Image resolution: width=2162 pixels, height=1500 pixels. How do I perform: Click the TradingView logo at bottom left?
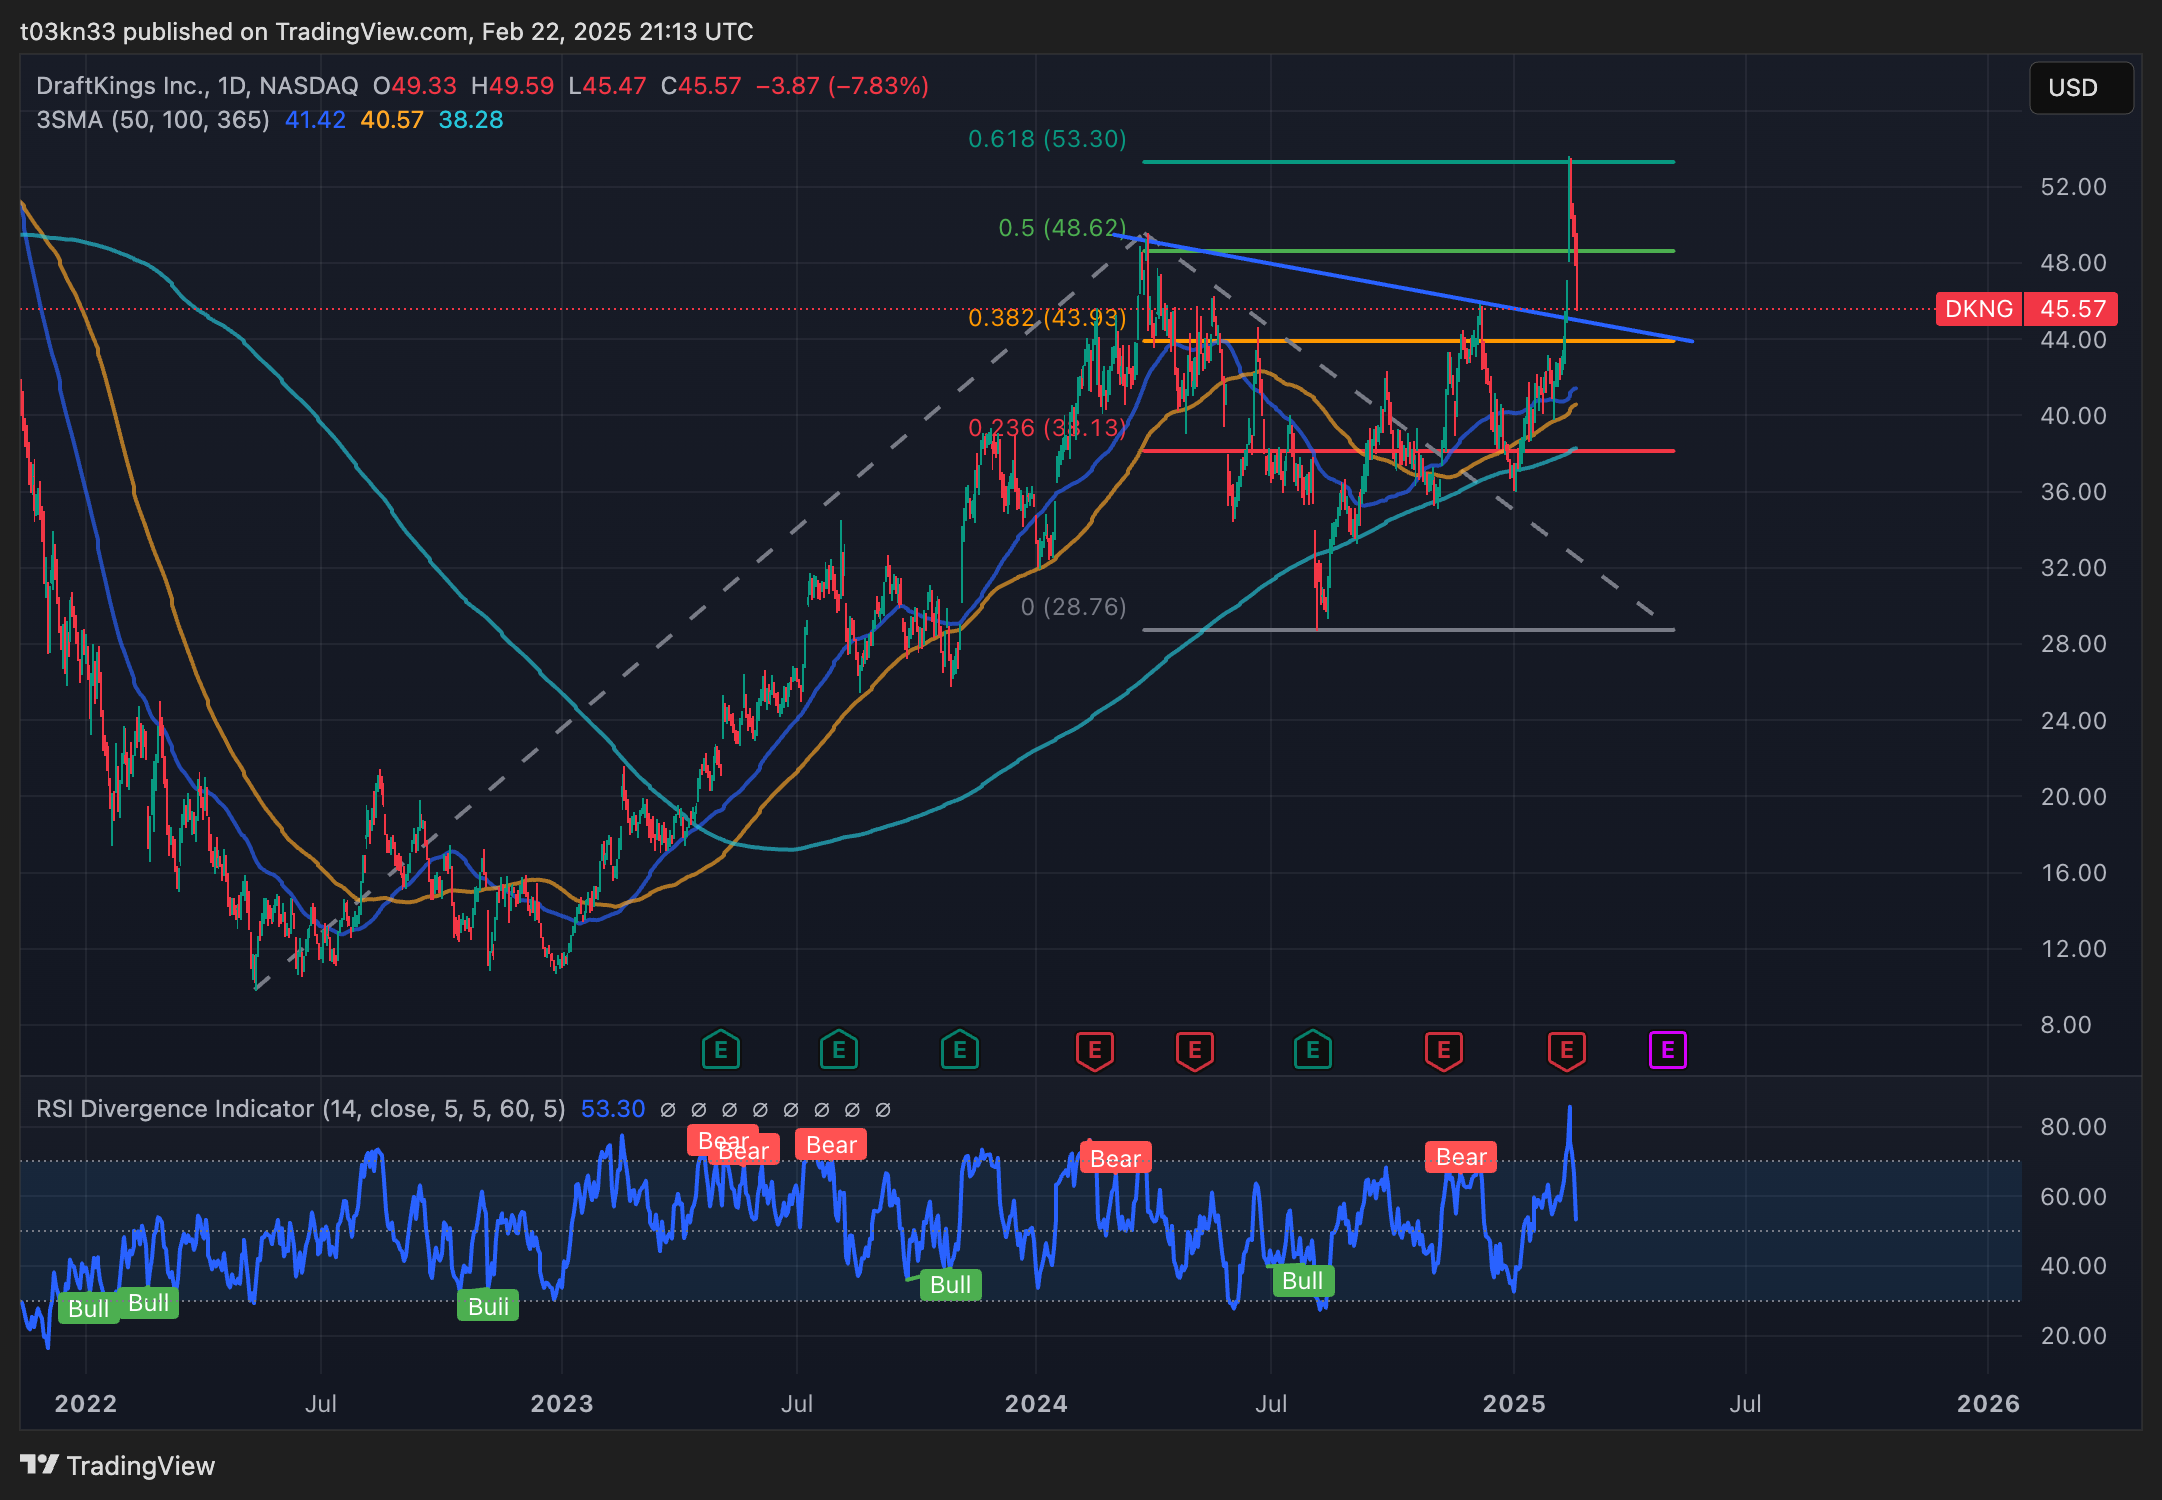point(117,1466)
